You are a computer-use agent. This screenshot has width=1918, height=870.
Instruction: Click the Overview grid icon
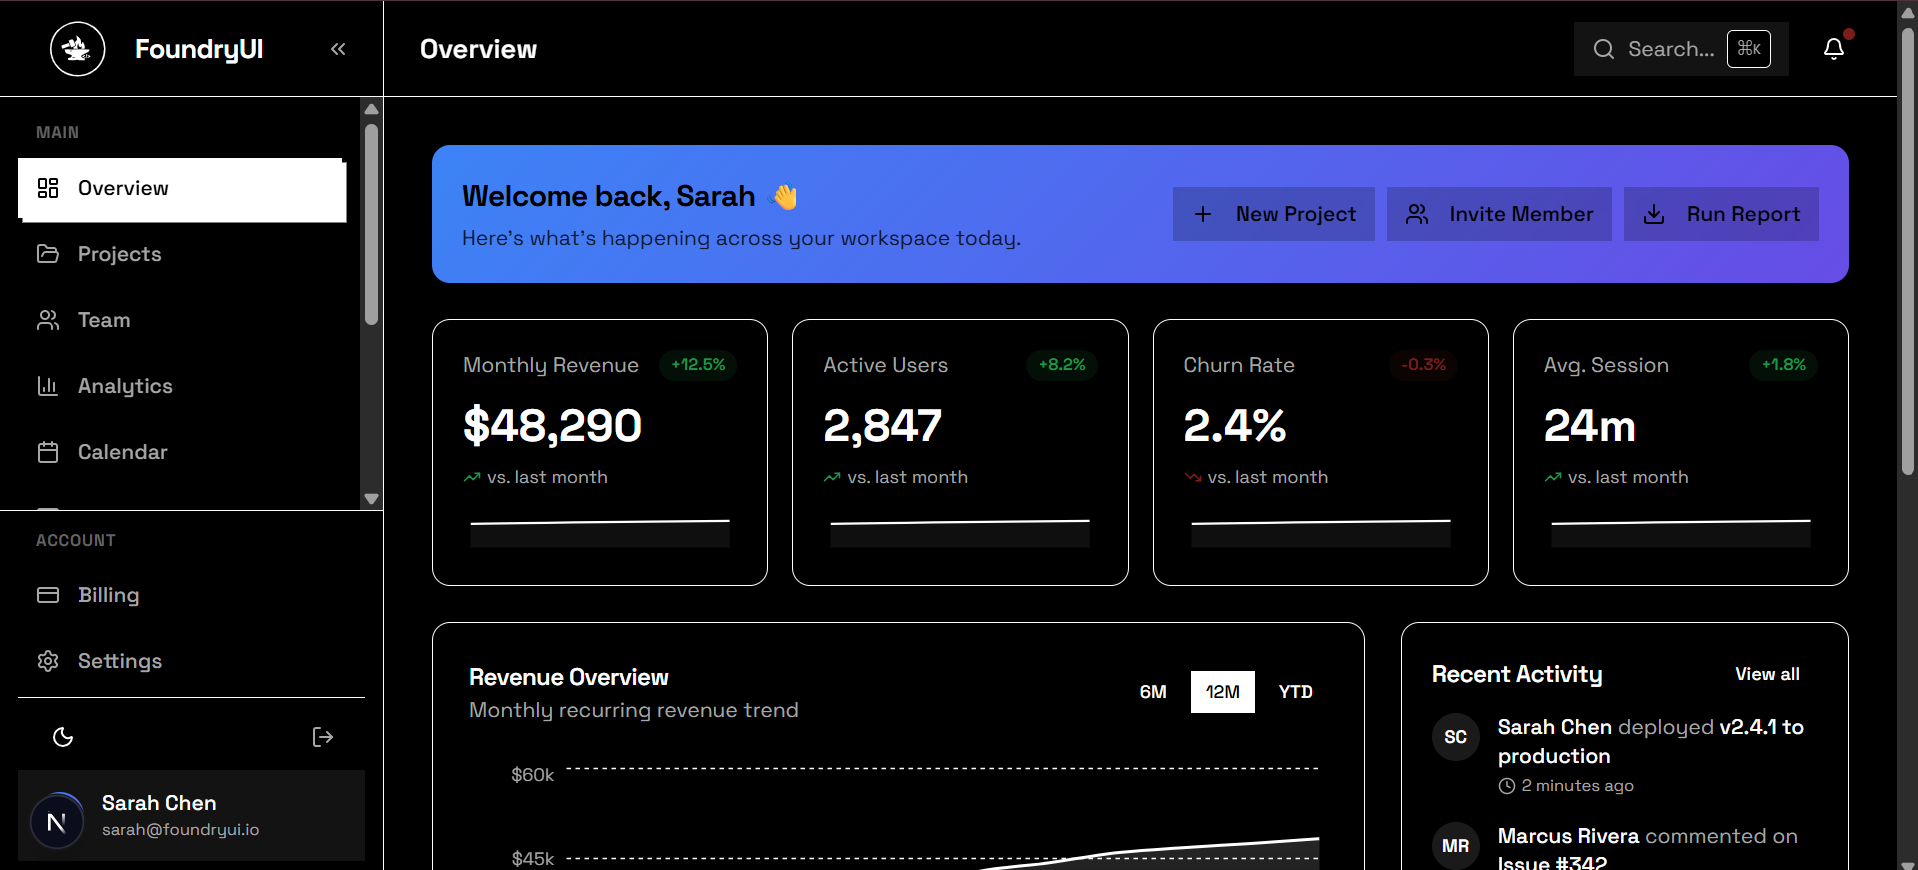coord(48,188)
